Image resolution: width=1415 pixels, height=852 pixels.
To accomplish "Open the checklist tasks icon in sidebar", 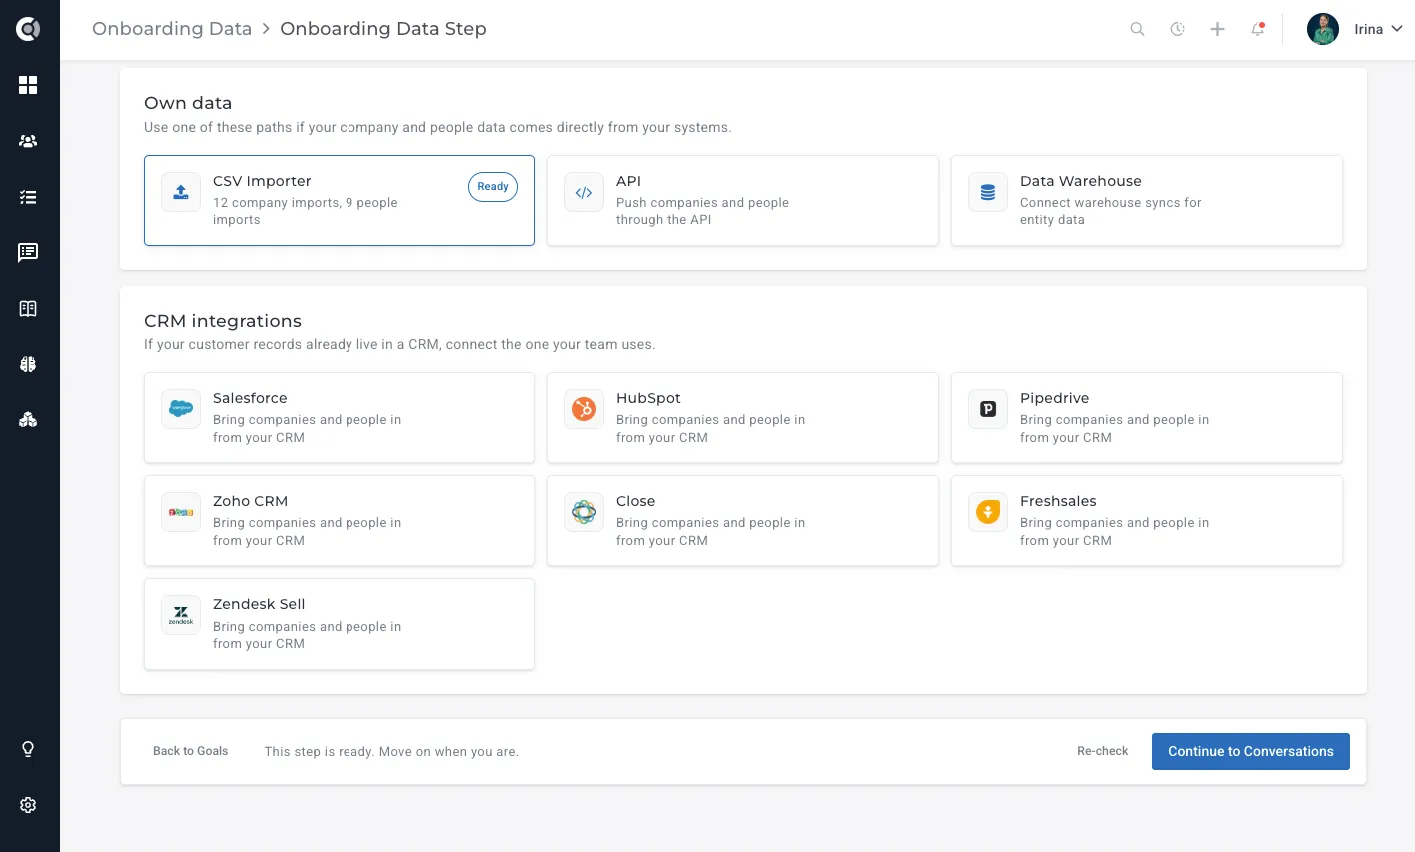I will click(28, 197).
